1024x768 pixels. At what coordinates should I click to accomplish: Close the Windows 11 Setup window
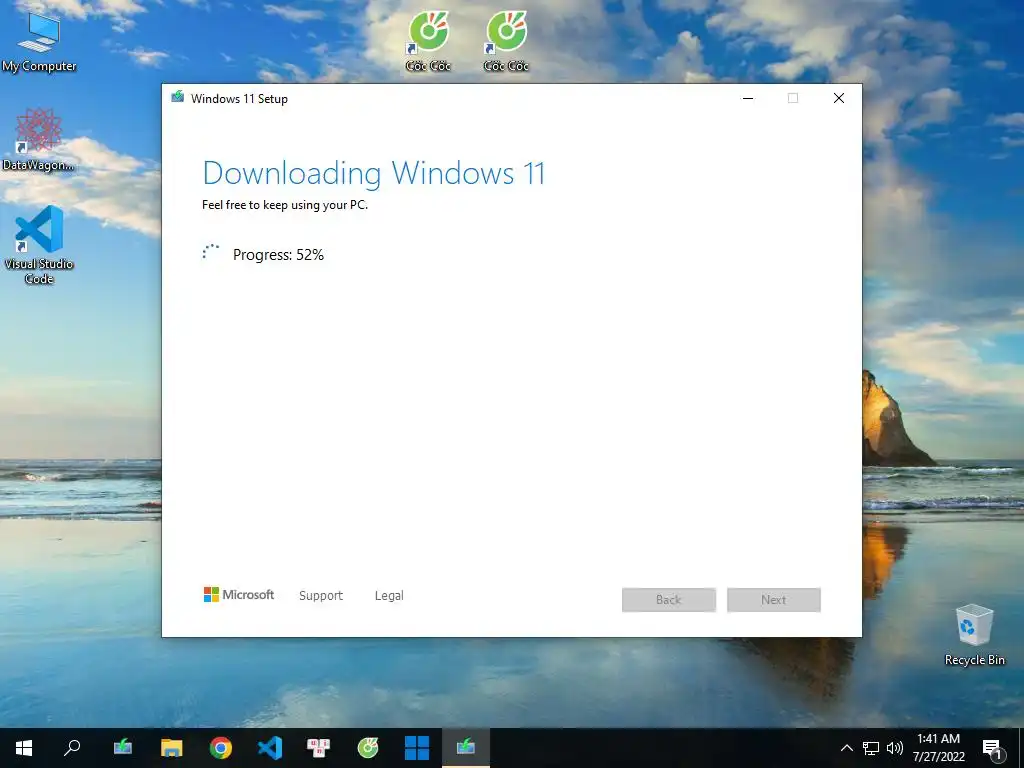[839, 98]
